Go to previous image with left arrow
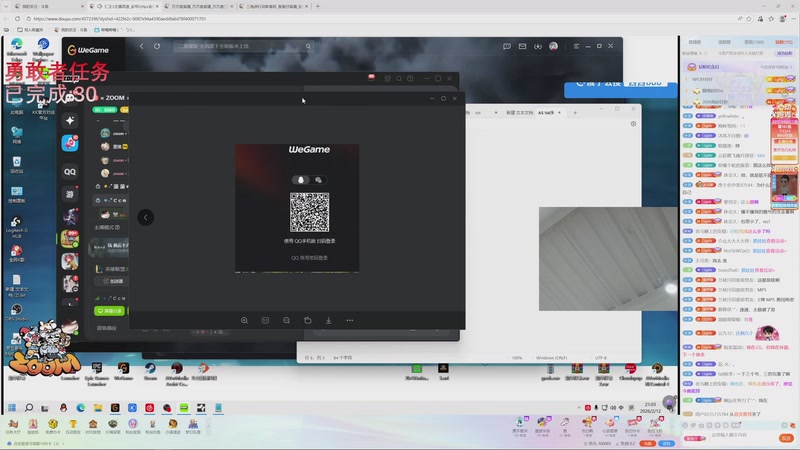Screen dimensions: 800x450 click(x=145, y=217)
